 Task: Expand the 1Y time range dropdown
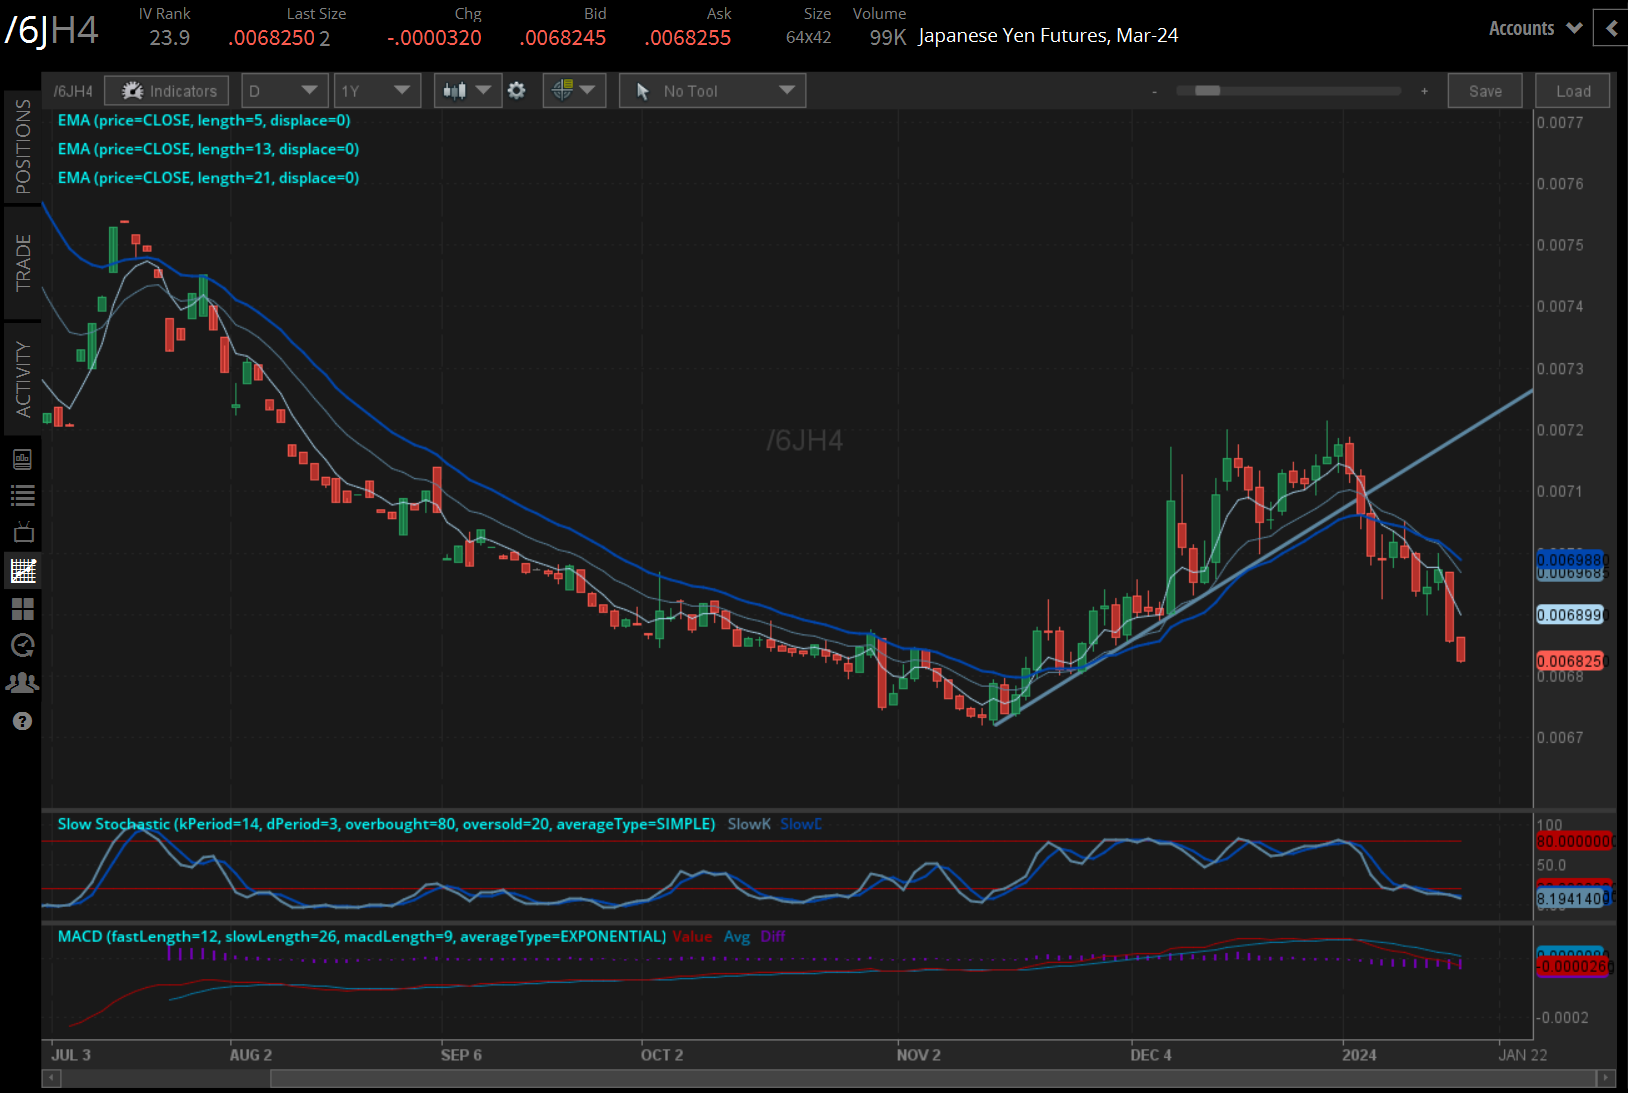point(376,91)
